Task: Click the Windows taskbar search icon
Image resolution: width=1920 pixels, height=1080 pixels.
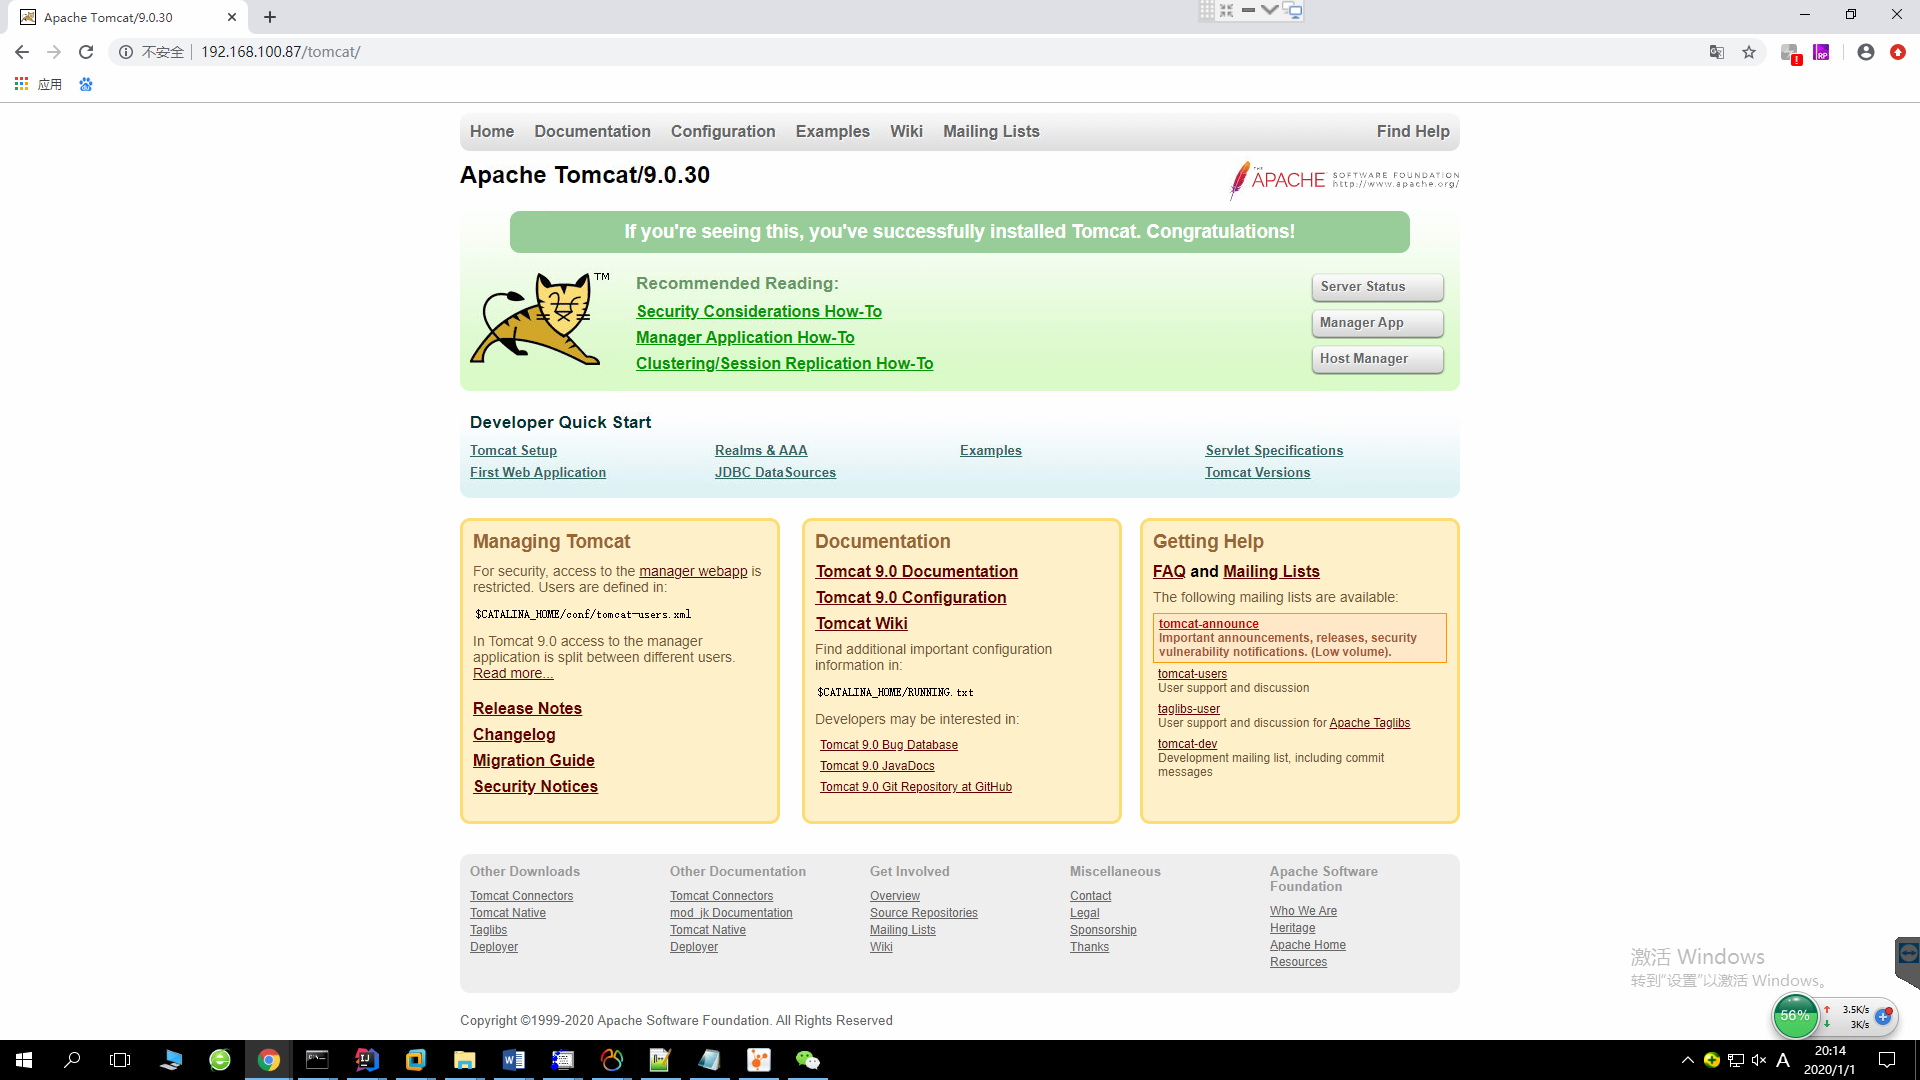Action: 71,1059
